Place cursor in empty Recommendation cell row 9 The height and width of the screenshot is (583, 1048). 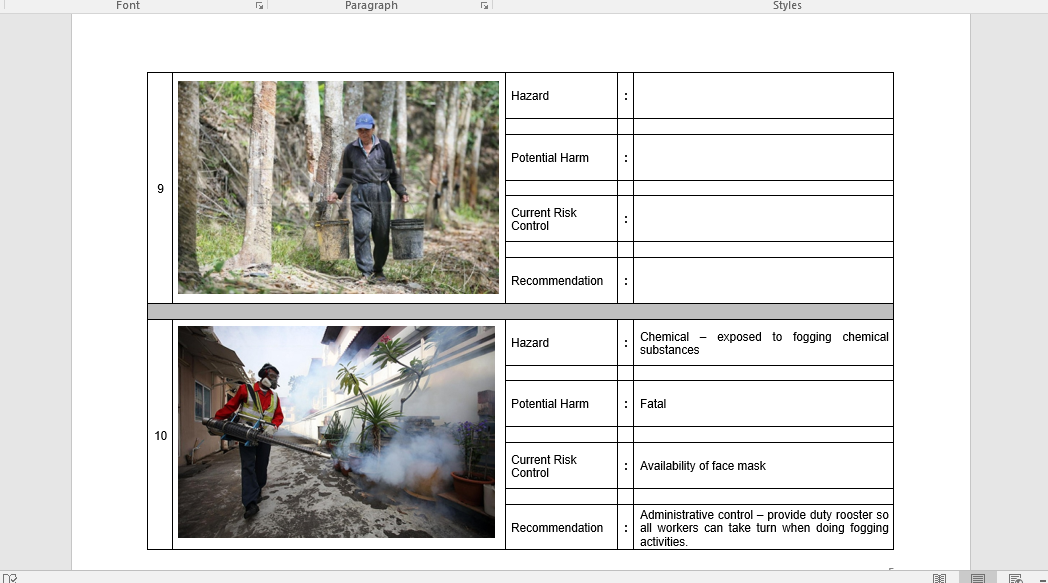(763, 280)
